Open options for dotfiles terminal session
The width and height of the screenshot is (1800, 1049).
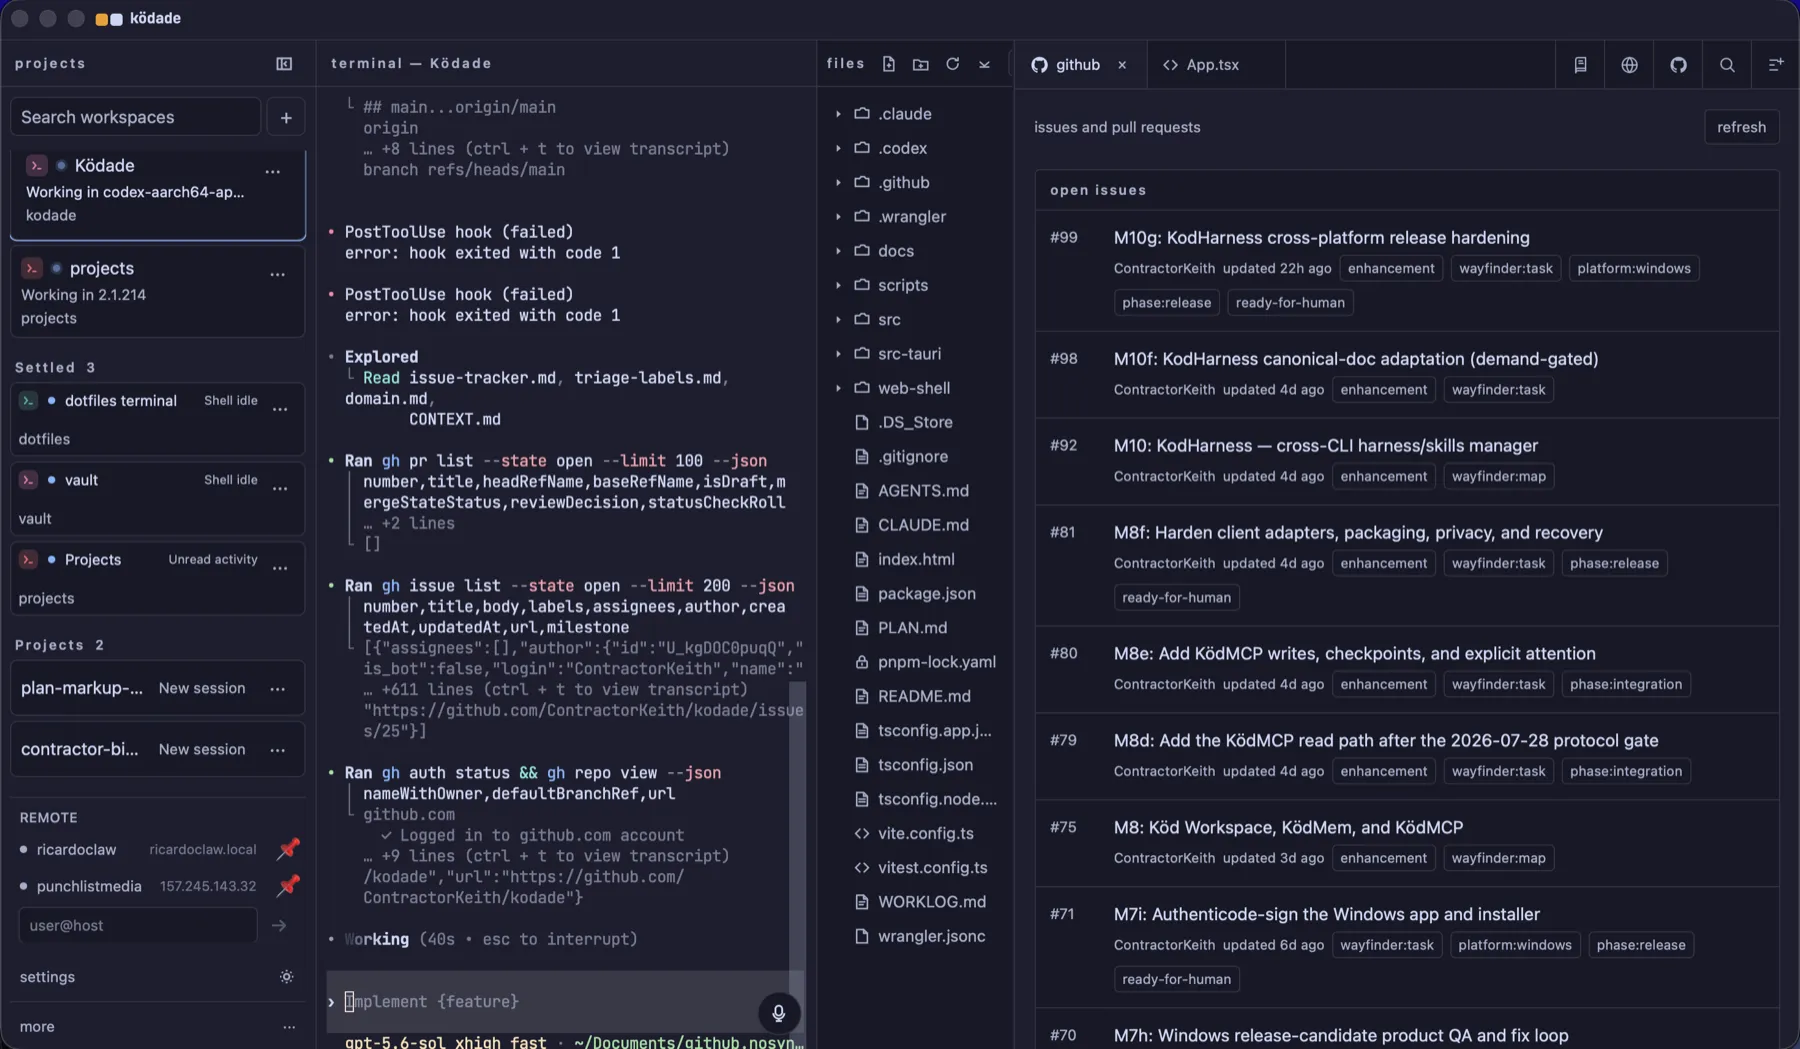pos(280,409)
